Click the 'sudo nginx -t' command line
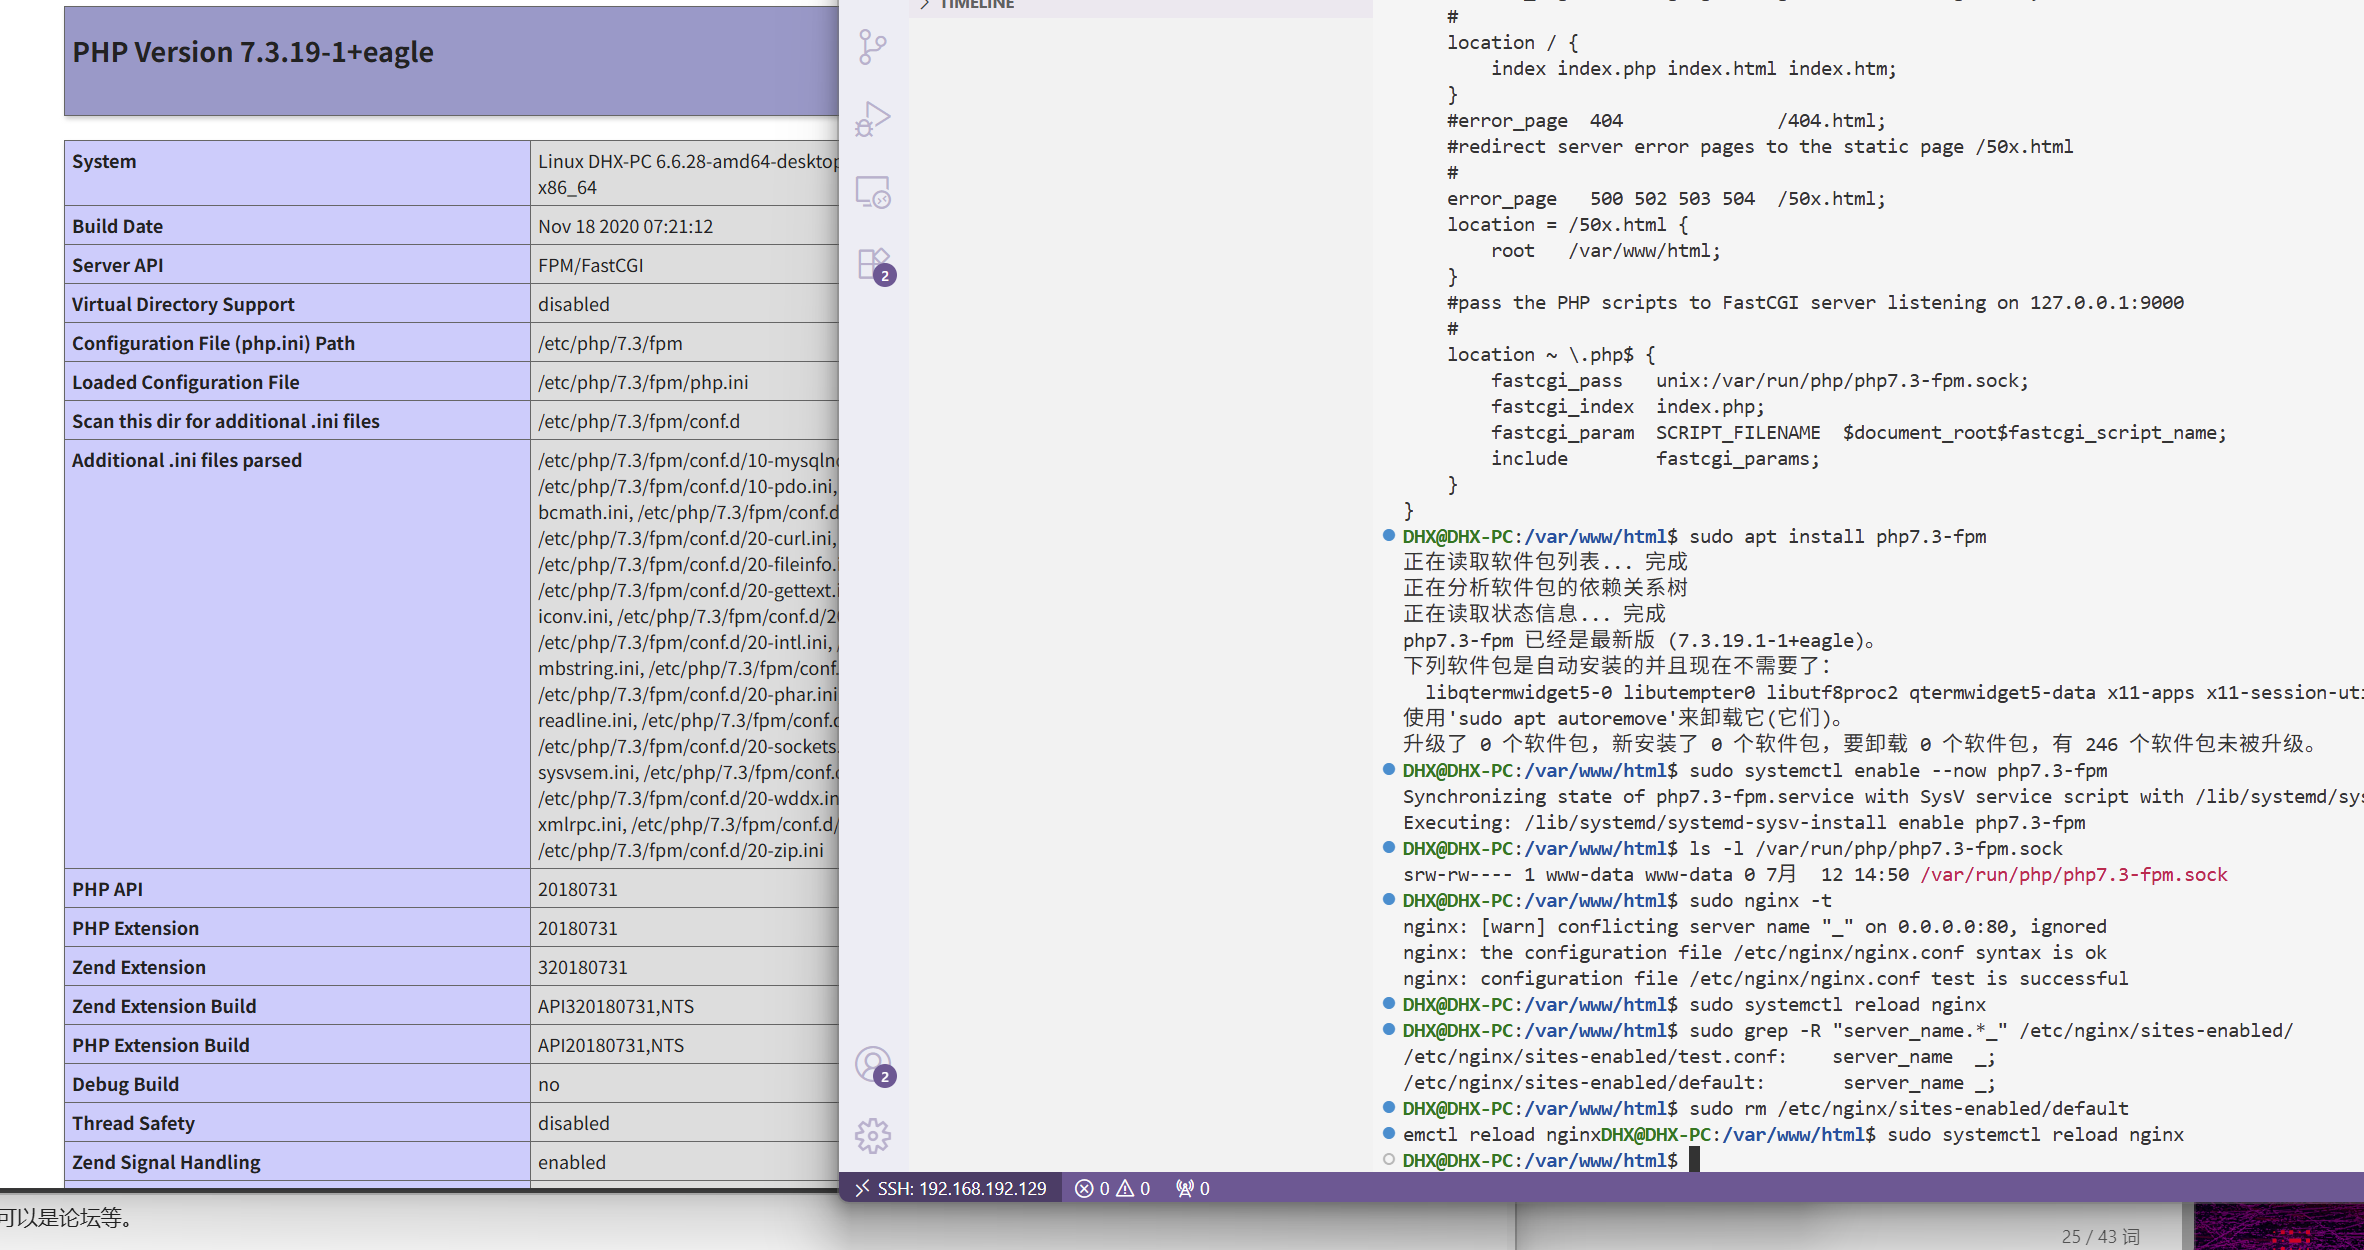The height and width of the screenshot is (1250, 2364). [x=1761, y=900]
